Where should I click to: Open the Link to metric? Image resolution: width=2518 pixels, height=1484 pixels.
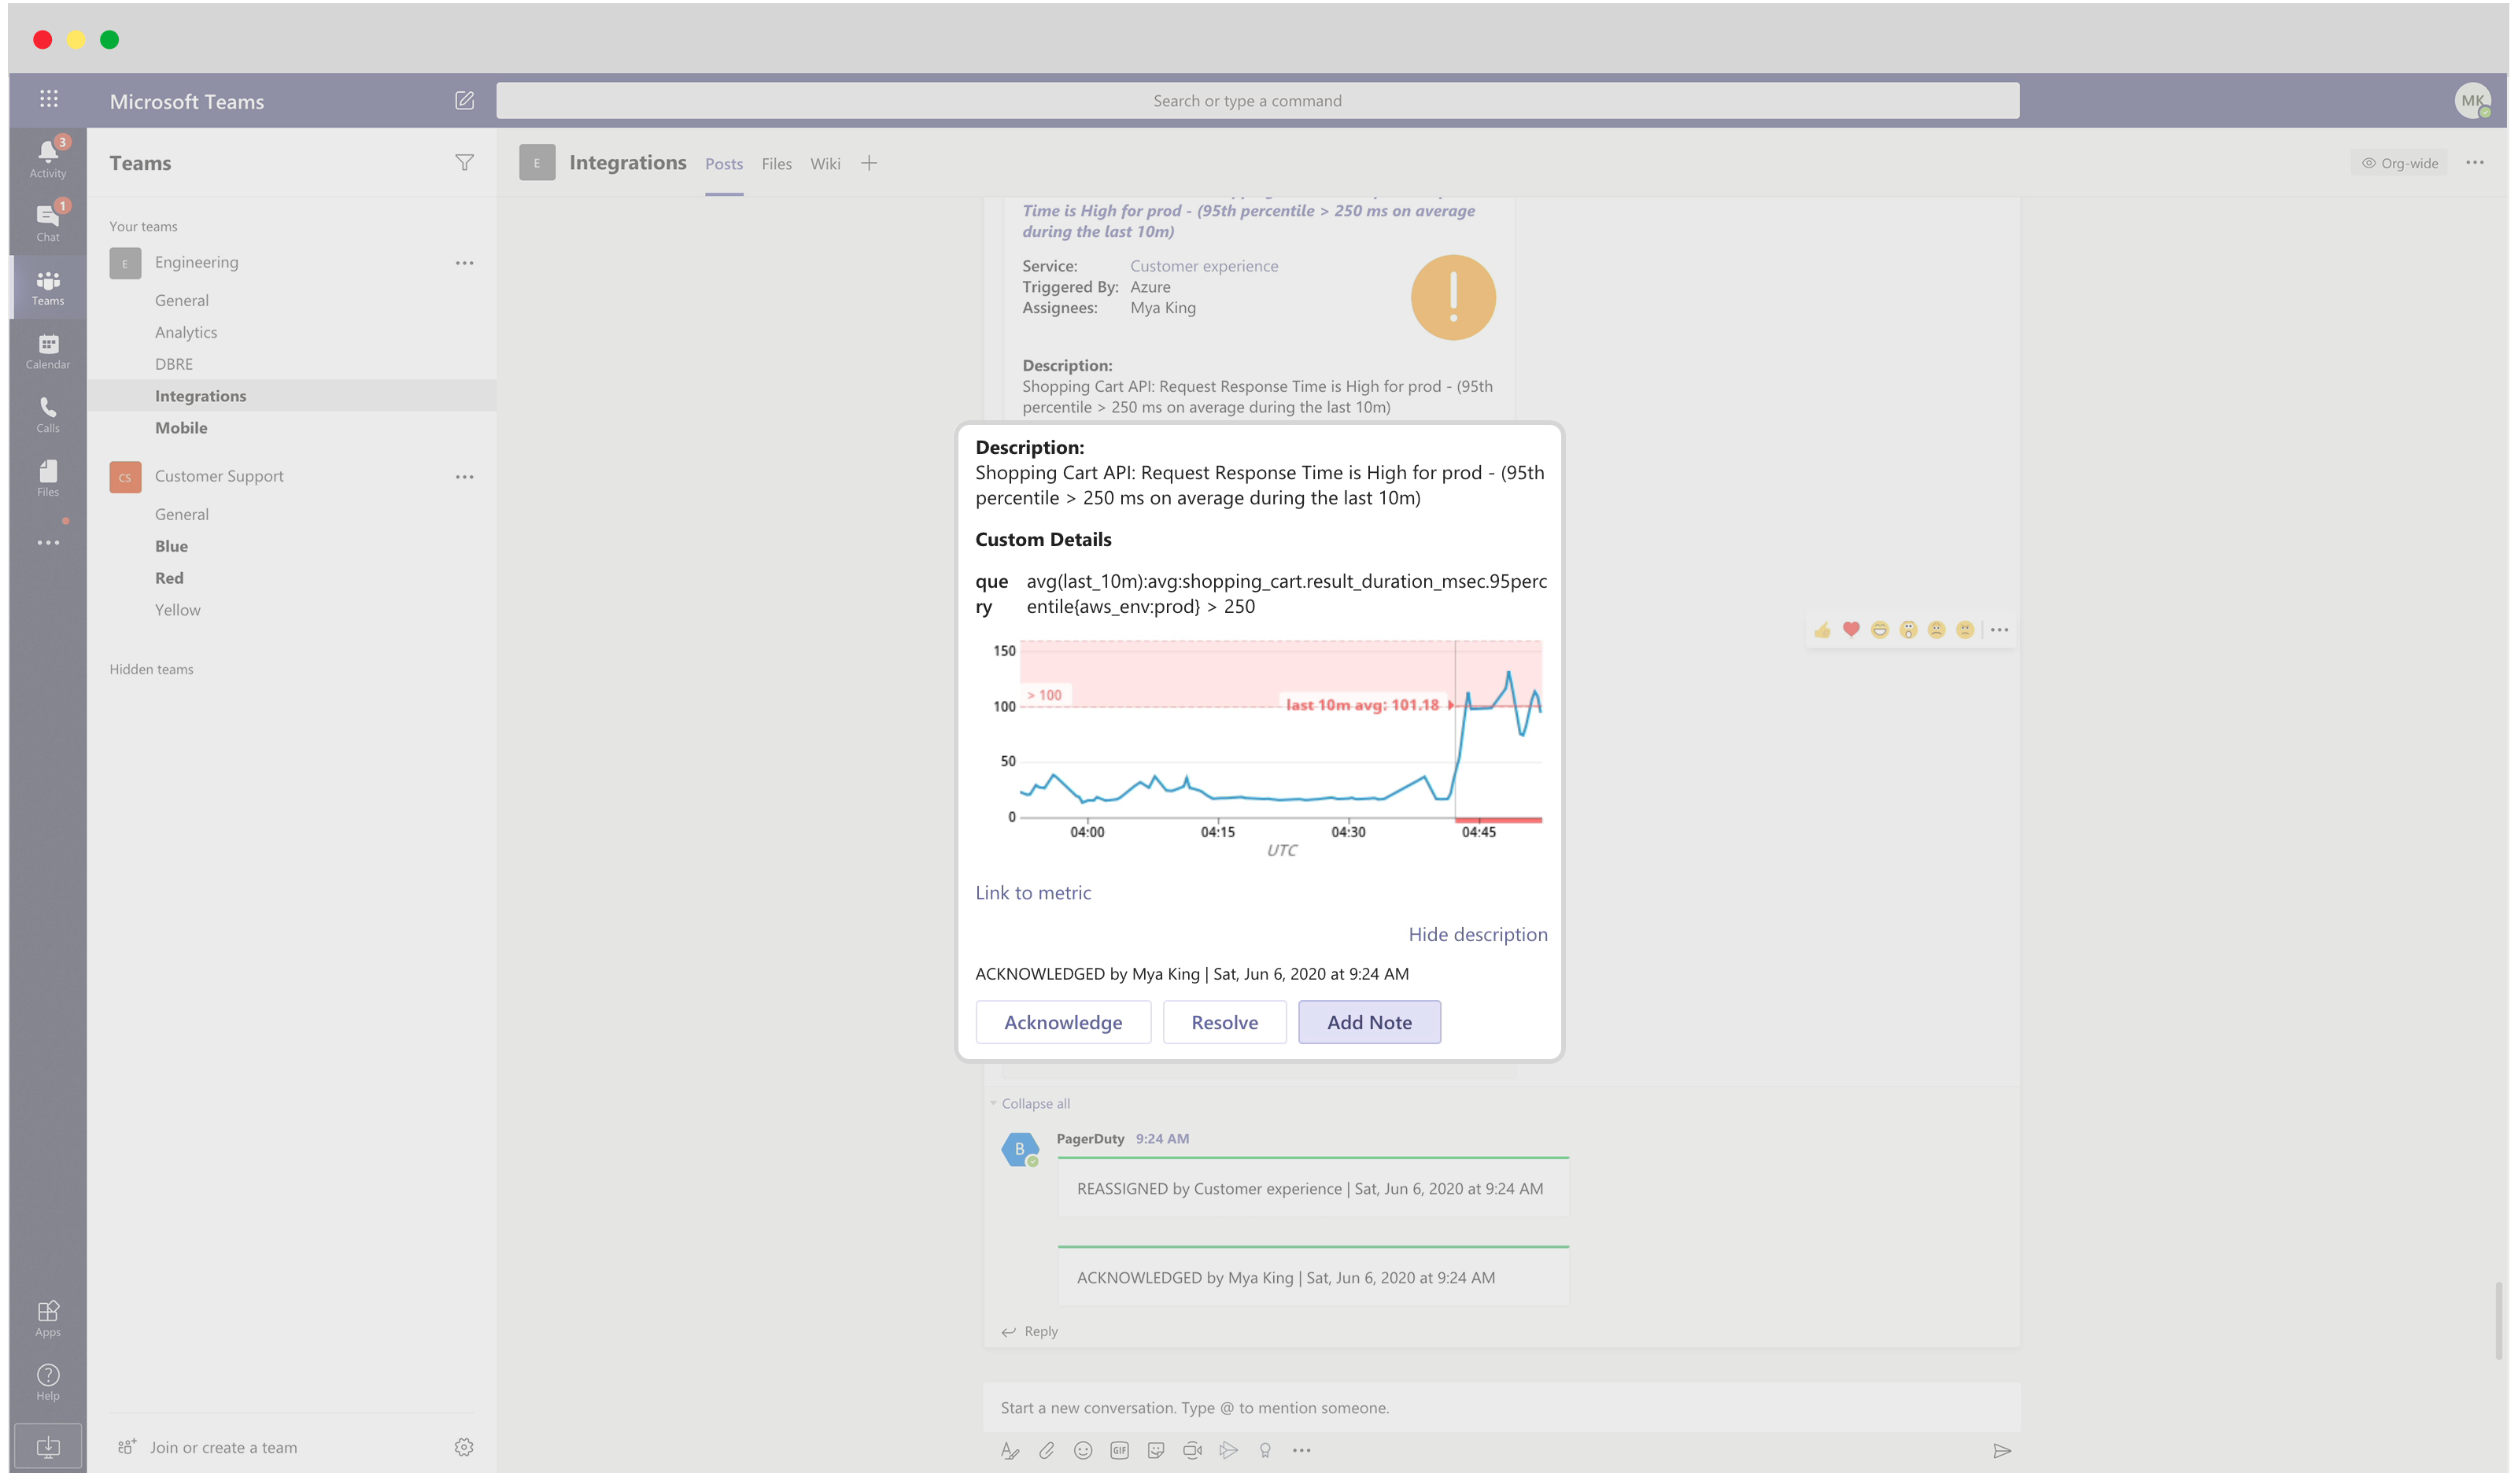click(1033, 893)
